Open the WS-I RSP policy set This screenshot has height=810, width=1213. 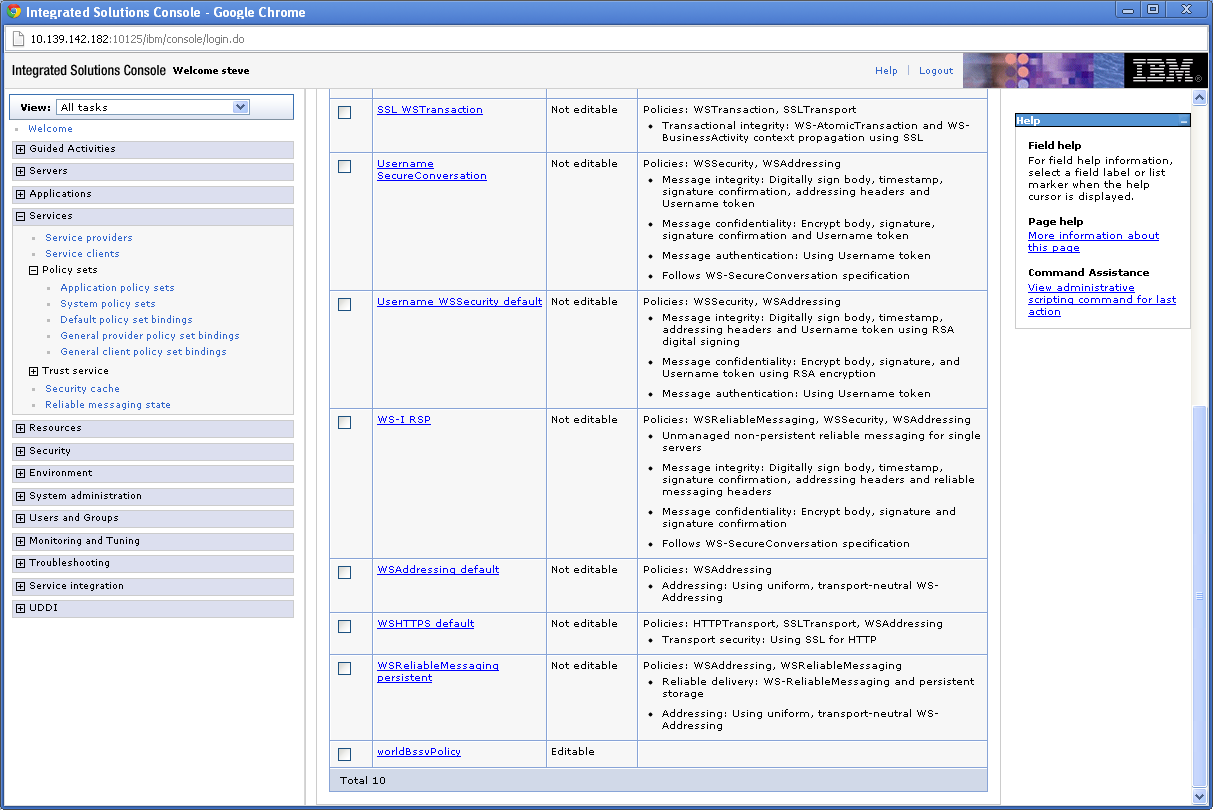tap(404, 420)
